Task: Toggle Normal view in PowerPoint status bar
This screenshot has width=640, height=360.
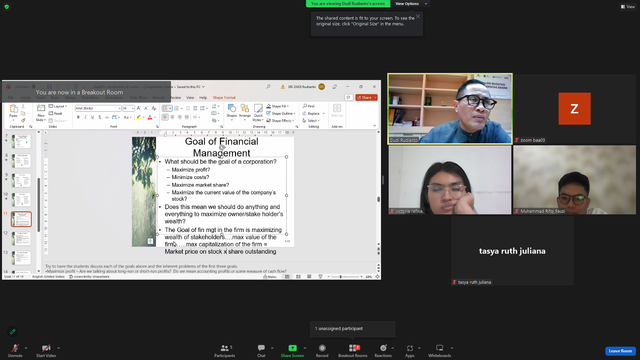Action: click(287, 277)
